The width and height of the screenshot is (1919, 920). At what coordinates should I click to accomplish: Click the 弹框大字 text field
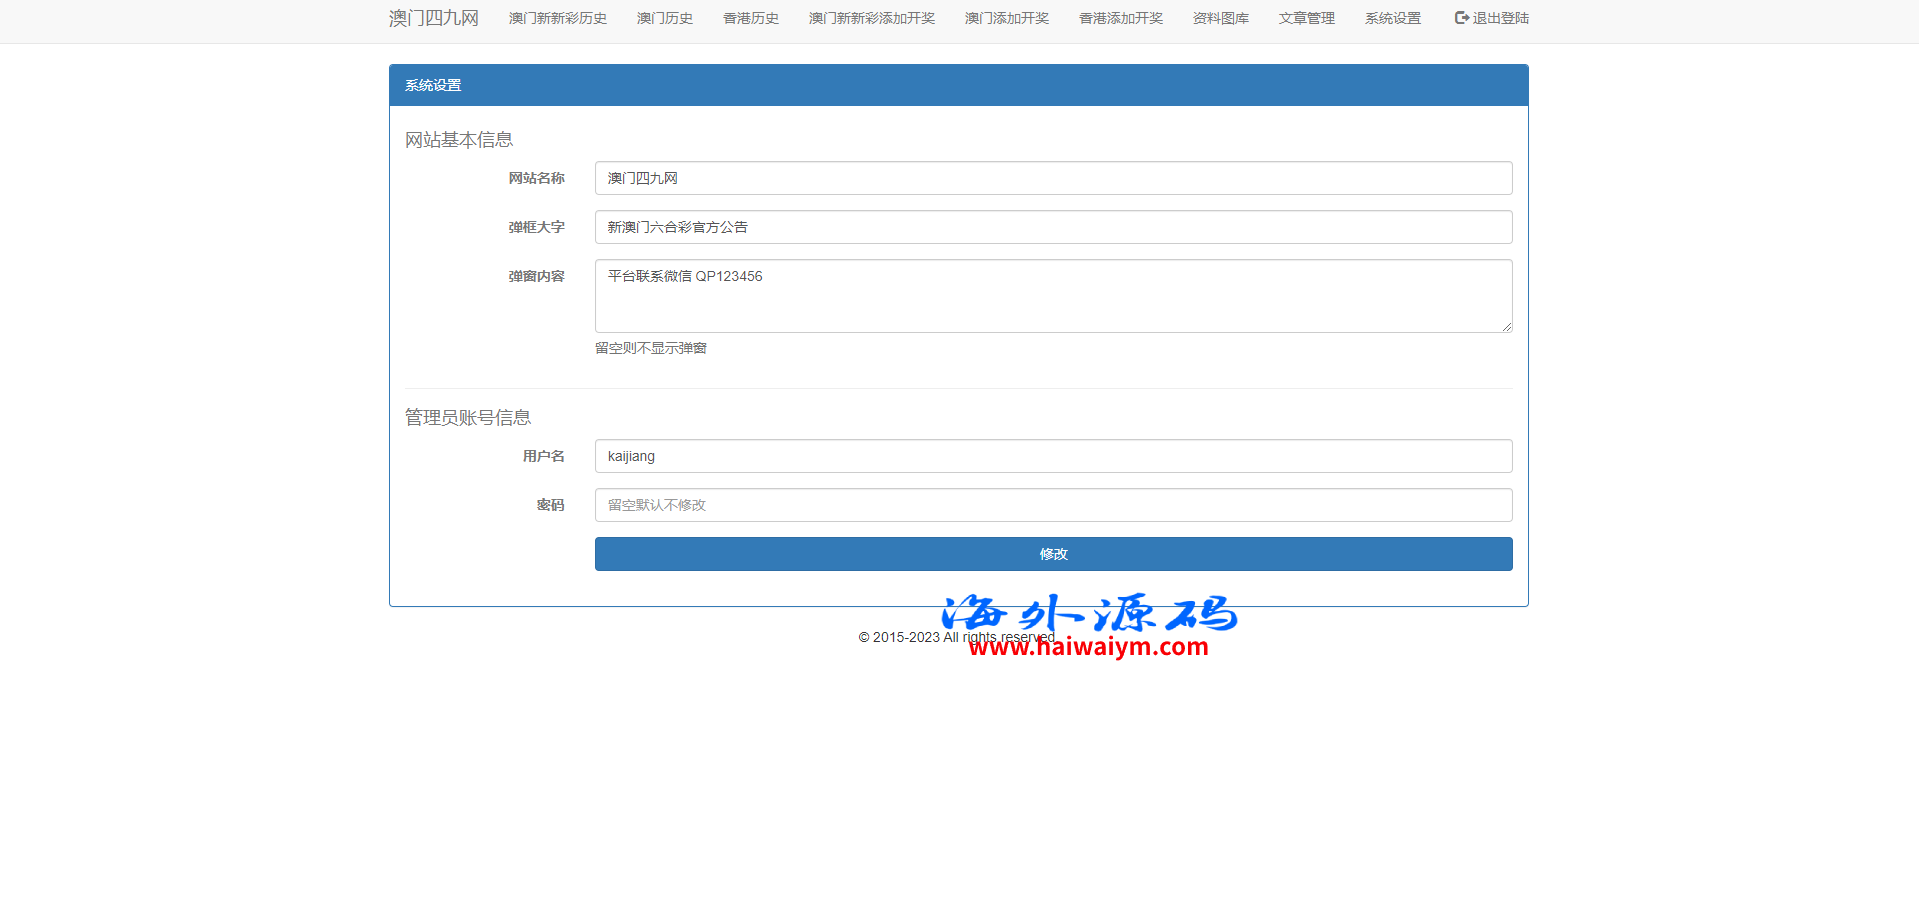1052,227
